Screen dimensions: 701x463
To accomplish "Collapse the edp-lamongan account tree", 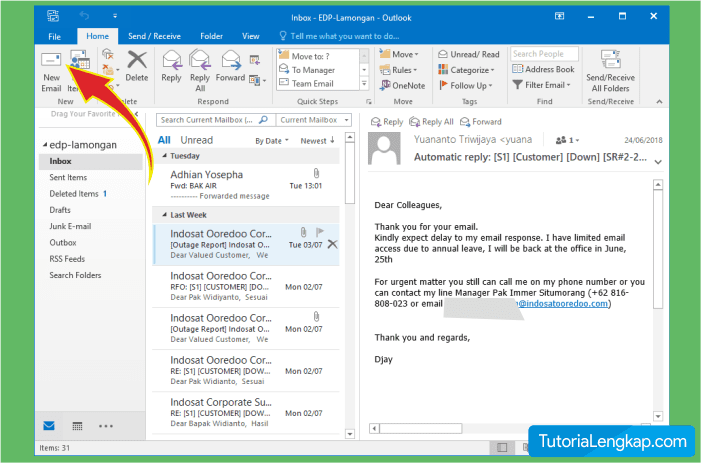I will pyautogui.click(x=45, y=145).
